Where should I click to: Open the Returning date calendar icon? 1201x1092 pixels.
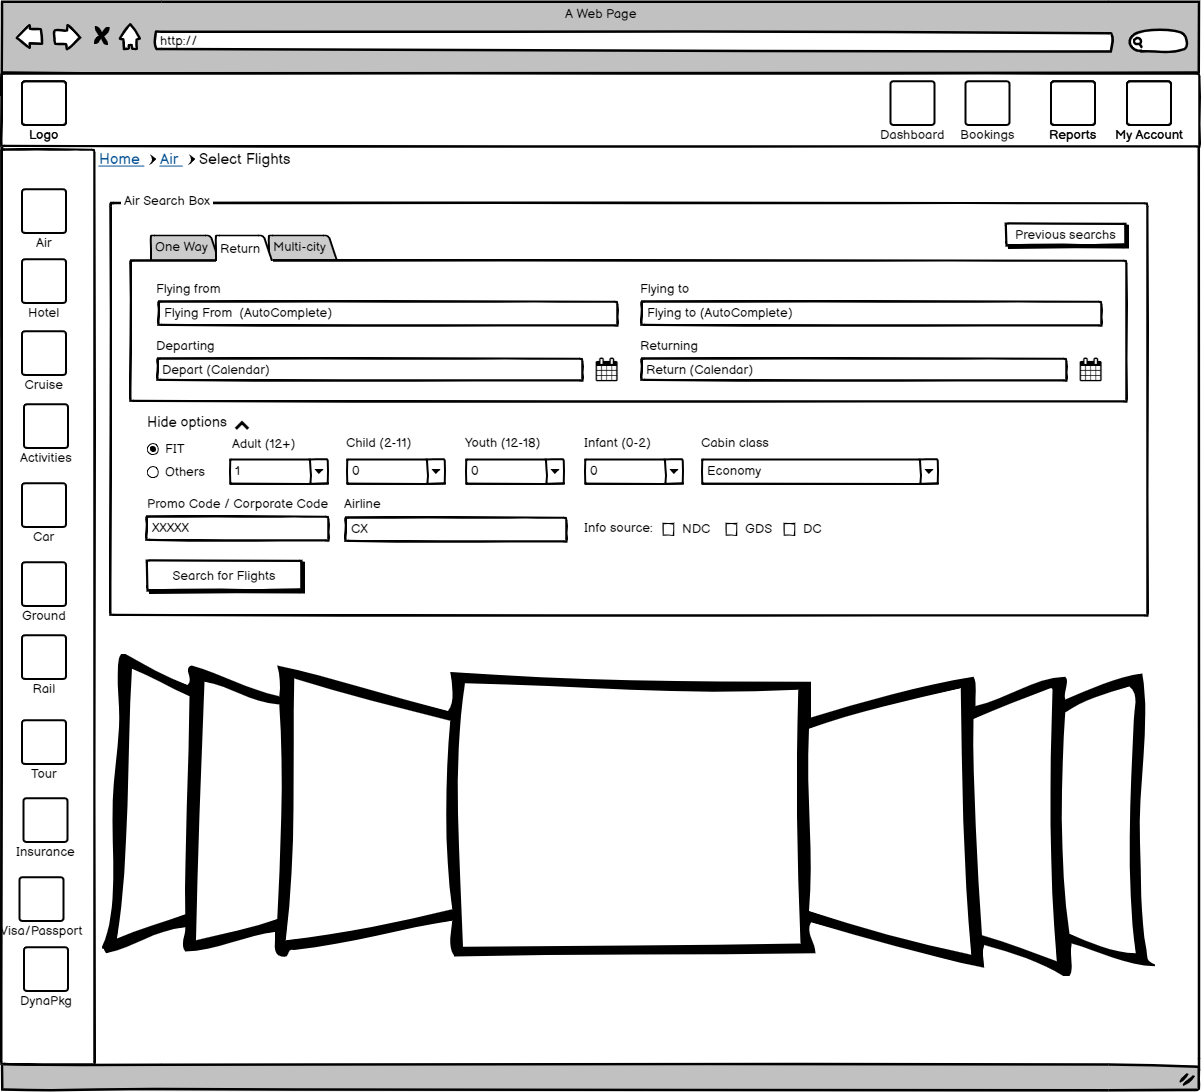click(1090, 370)
